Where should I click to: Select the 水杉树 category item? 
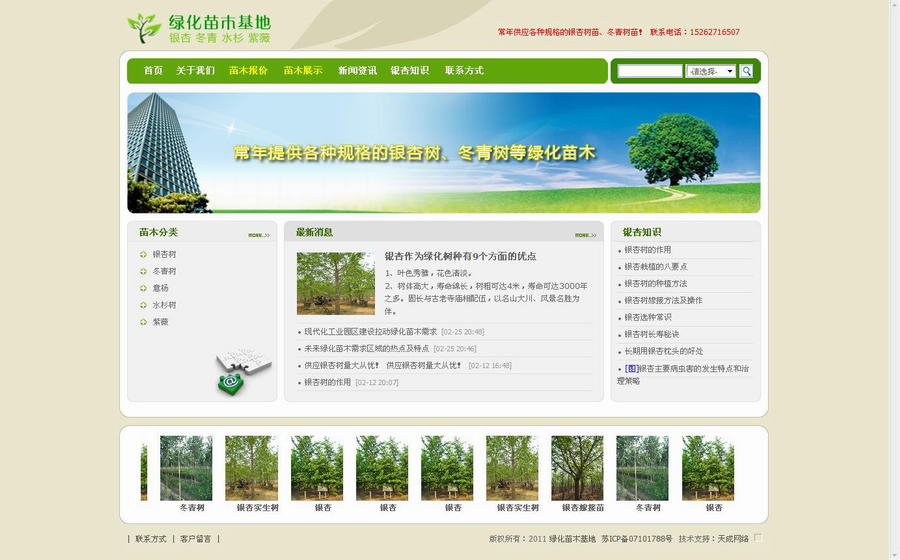[x=164, y=305]
